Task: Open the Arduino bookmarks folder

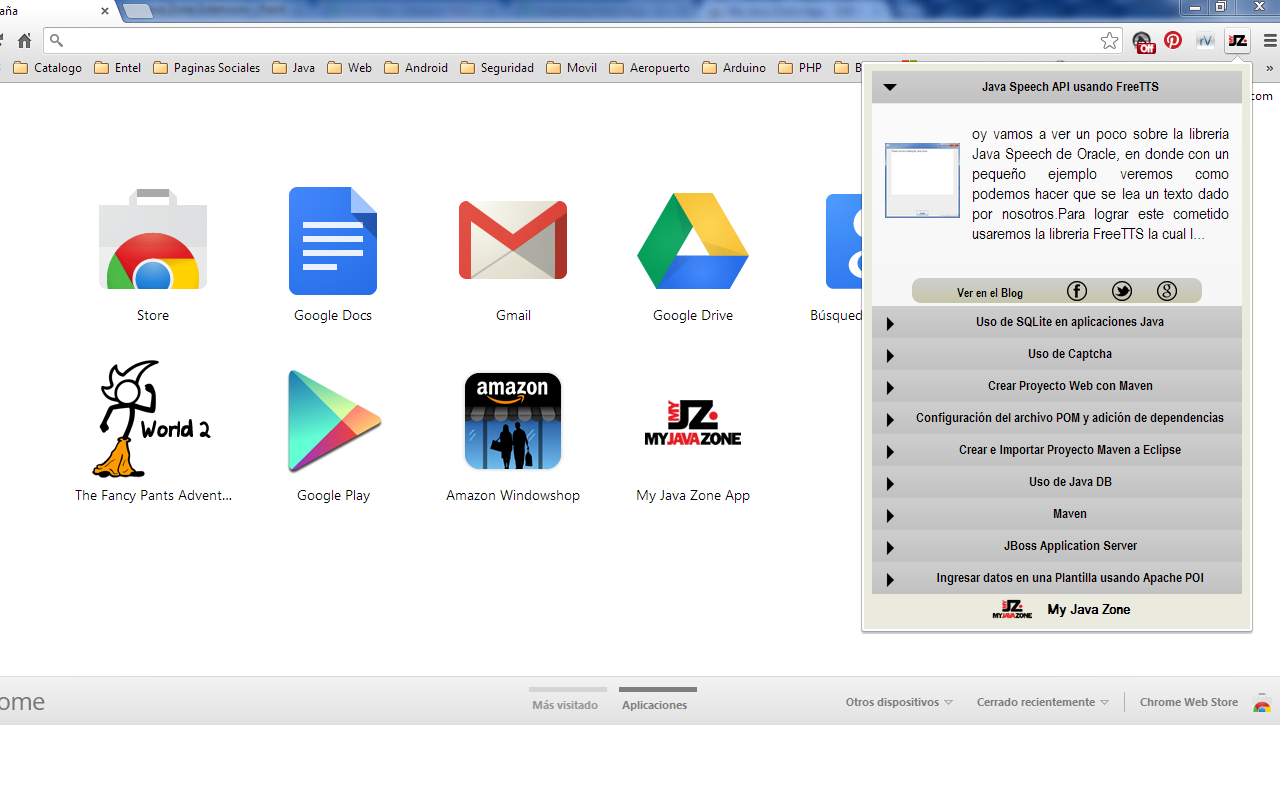Action: pos(734,68)
